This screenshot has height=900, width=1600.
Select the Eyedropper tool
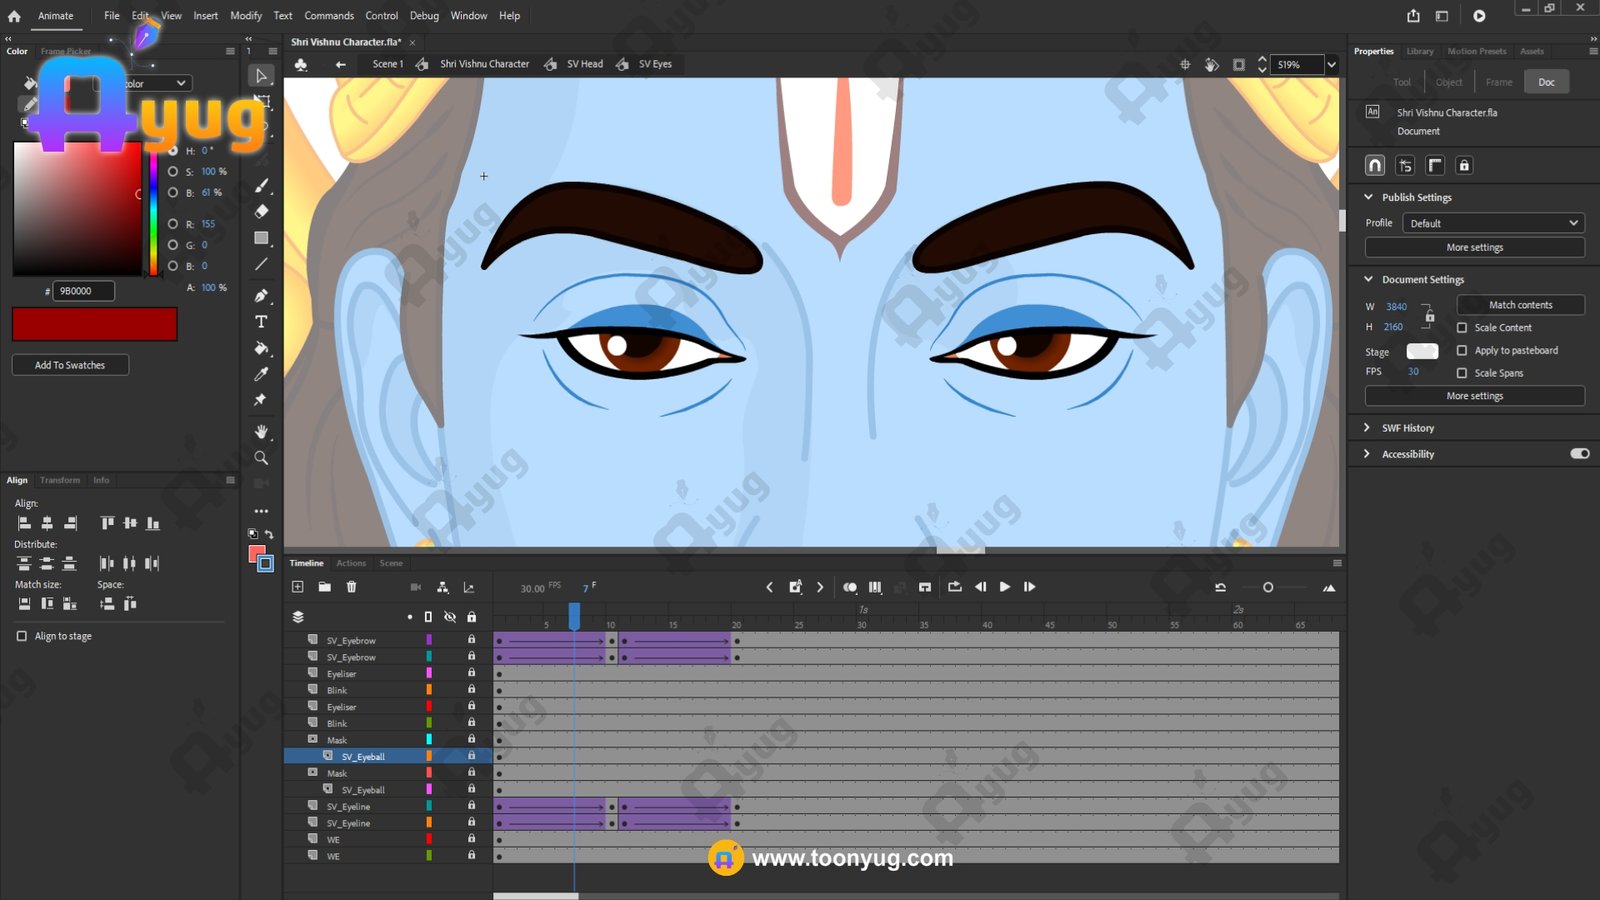click(261, 374)
